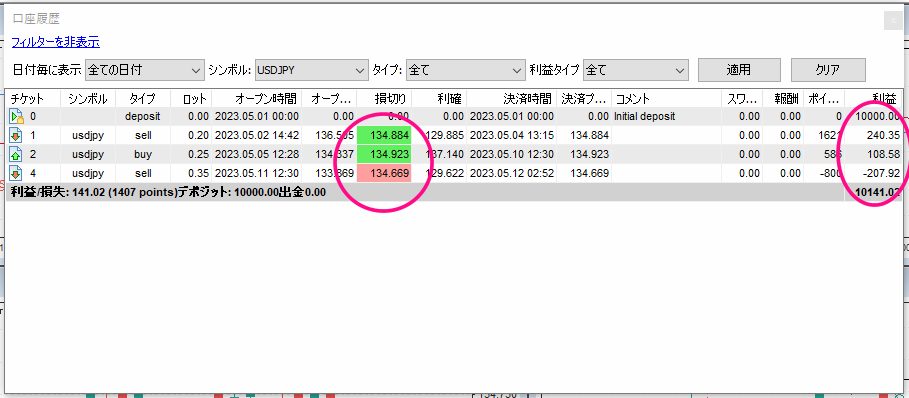Open the 利益タイプ filter dropdown
Screen dimensions: 909x398
click(636, 70)
